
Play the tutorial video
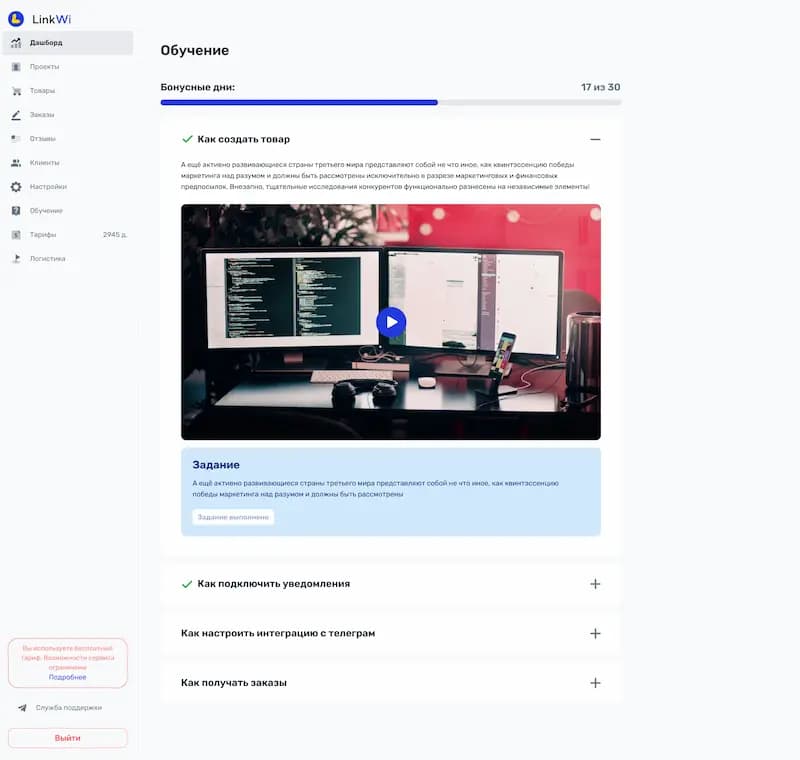pos(391,322)
